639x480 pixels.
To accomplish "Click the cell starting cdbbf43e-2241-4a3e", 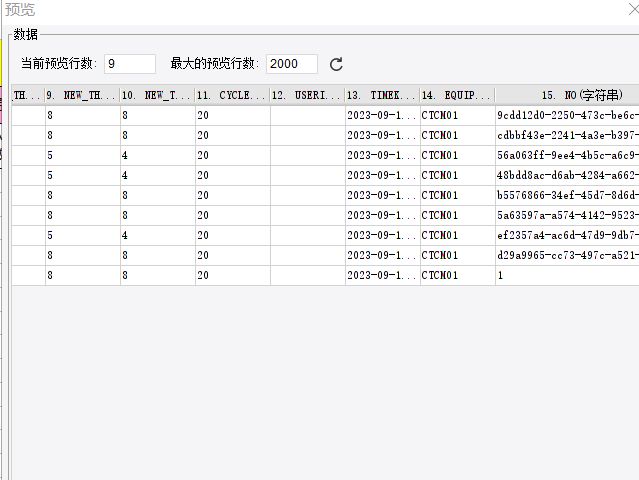I will tap(567, 135).
